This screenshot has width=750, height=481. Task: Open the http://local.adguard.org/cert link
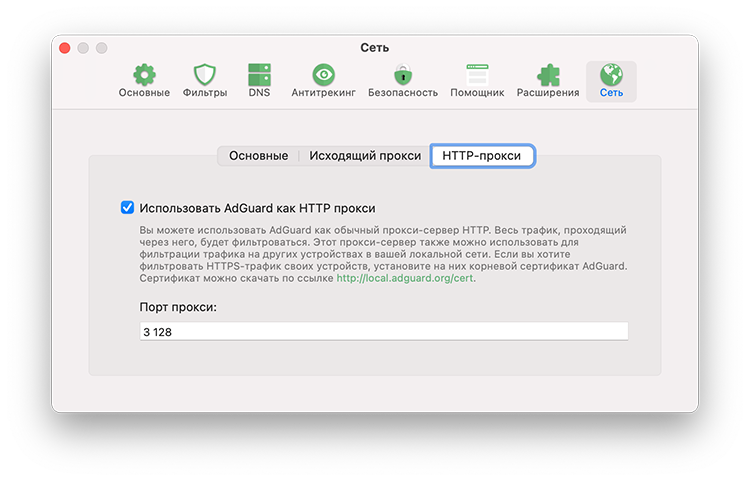(405, 278)
